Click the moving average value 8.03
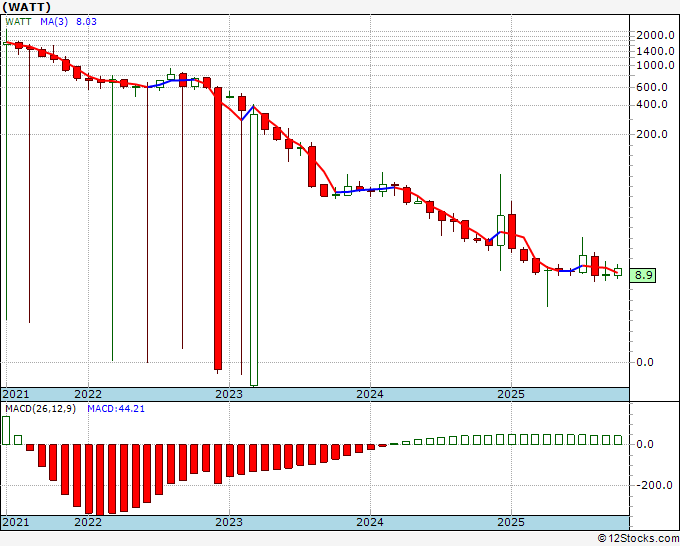This screenshot has height=546, width=680. [86, 22]
